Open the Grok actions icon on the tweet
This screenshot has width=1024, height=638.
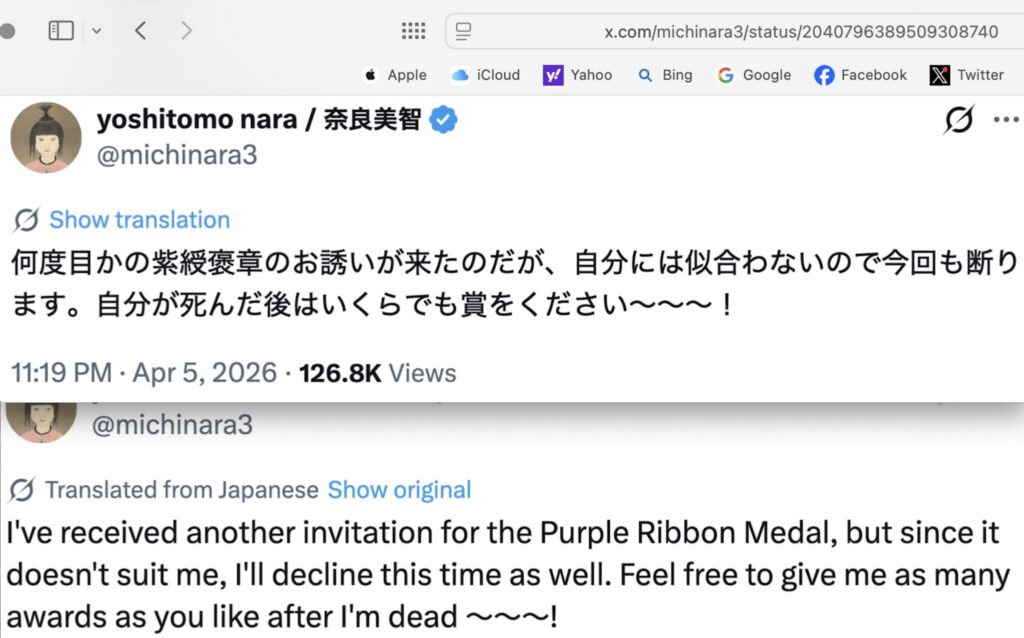point(959,120)
